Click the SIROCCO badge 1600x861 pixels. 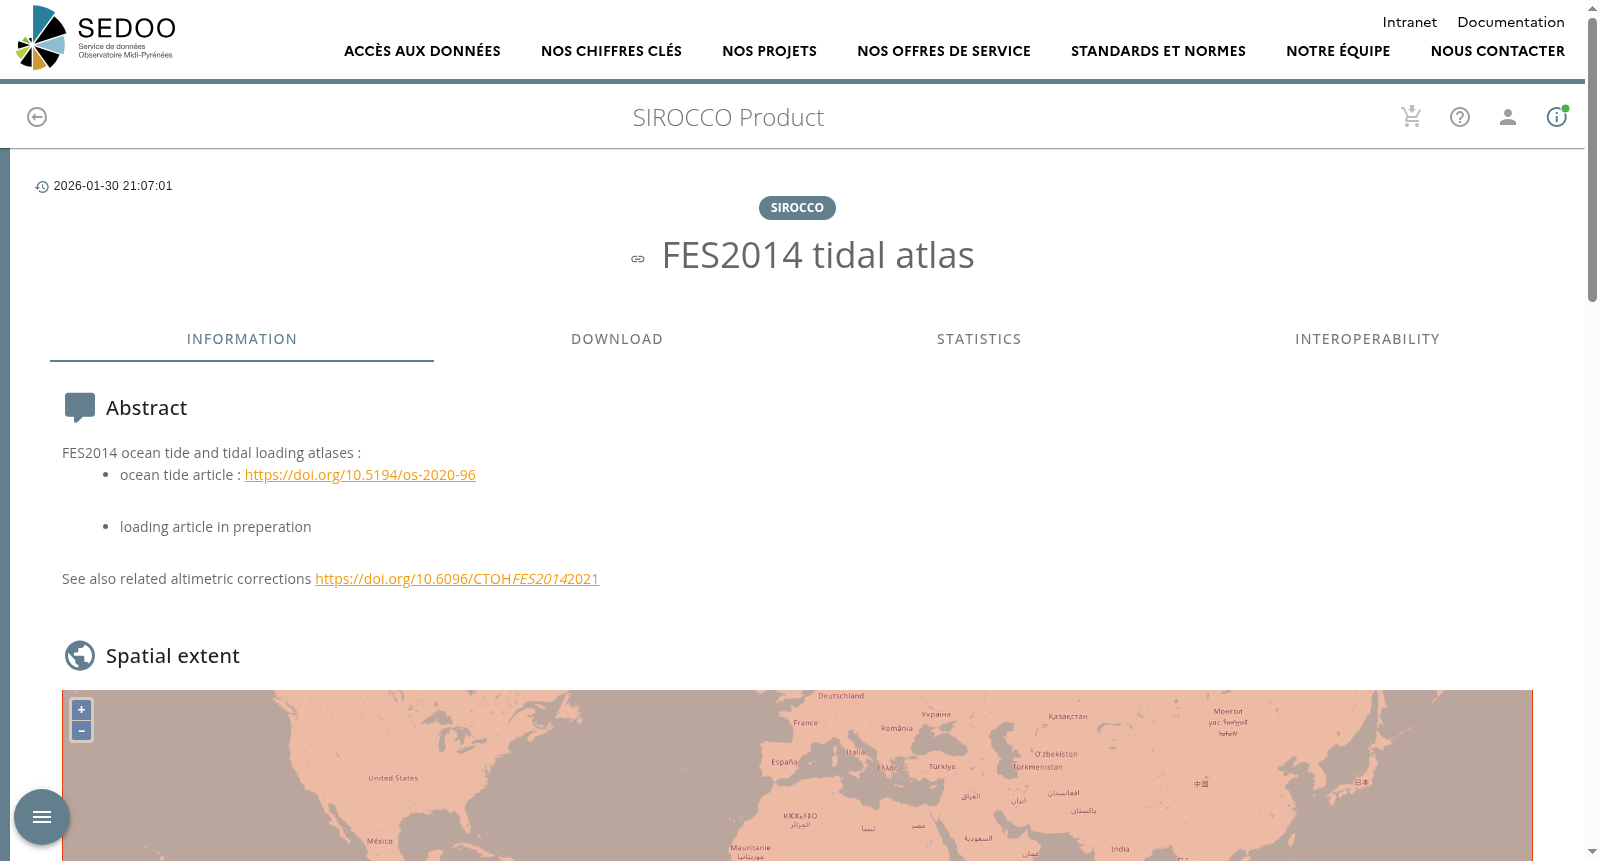[797, 208]
